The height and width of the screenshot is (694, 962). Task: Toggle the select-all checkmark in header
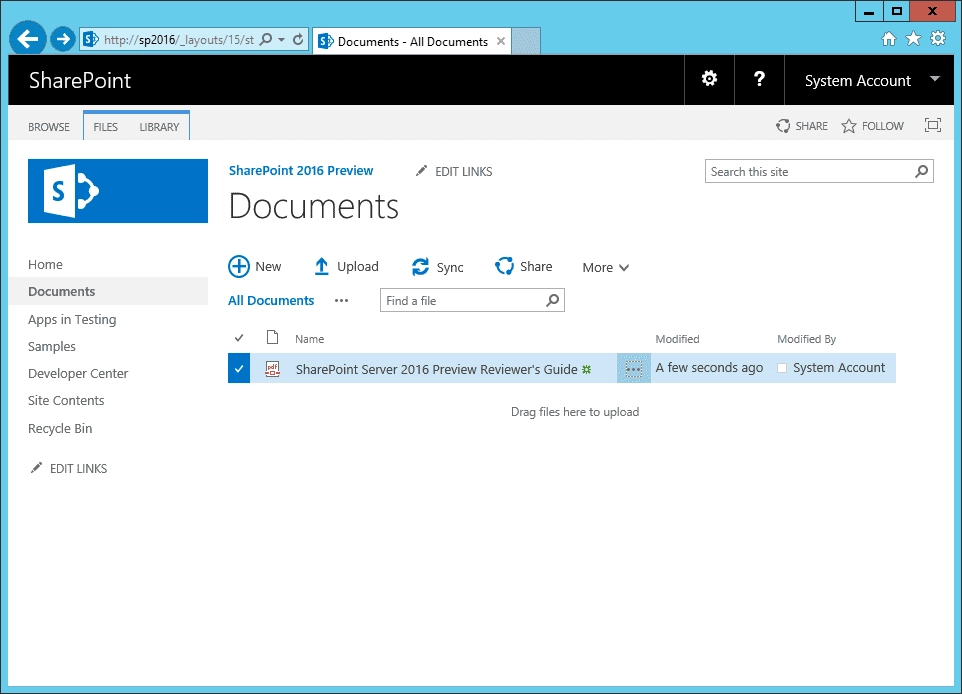[x=239, y=338]
